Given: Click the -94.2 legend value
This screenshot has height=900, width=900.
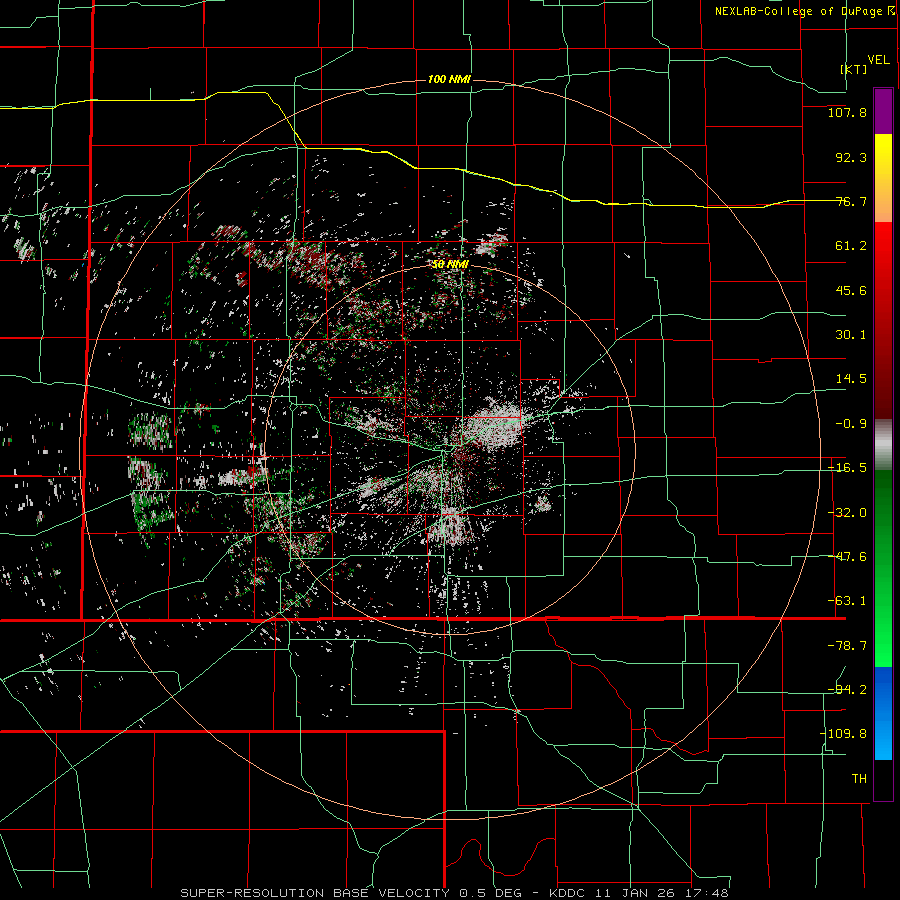Looking at the screenshot, I should point(847,689).
